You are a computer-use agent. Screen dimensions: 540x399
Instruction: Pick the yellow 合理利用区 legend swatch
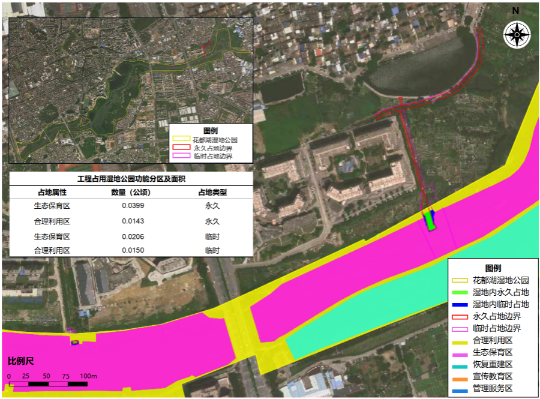[x=460, y=342]
